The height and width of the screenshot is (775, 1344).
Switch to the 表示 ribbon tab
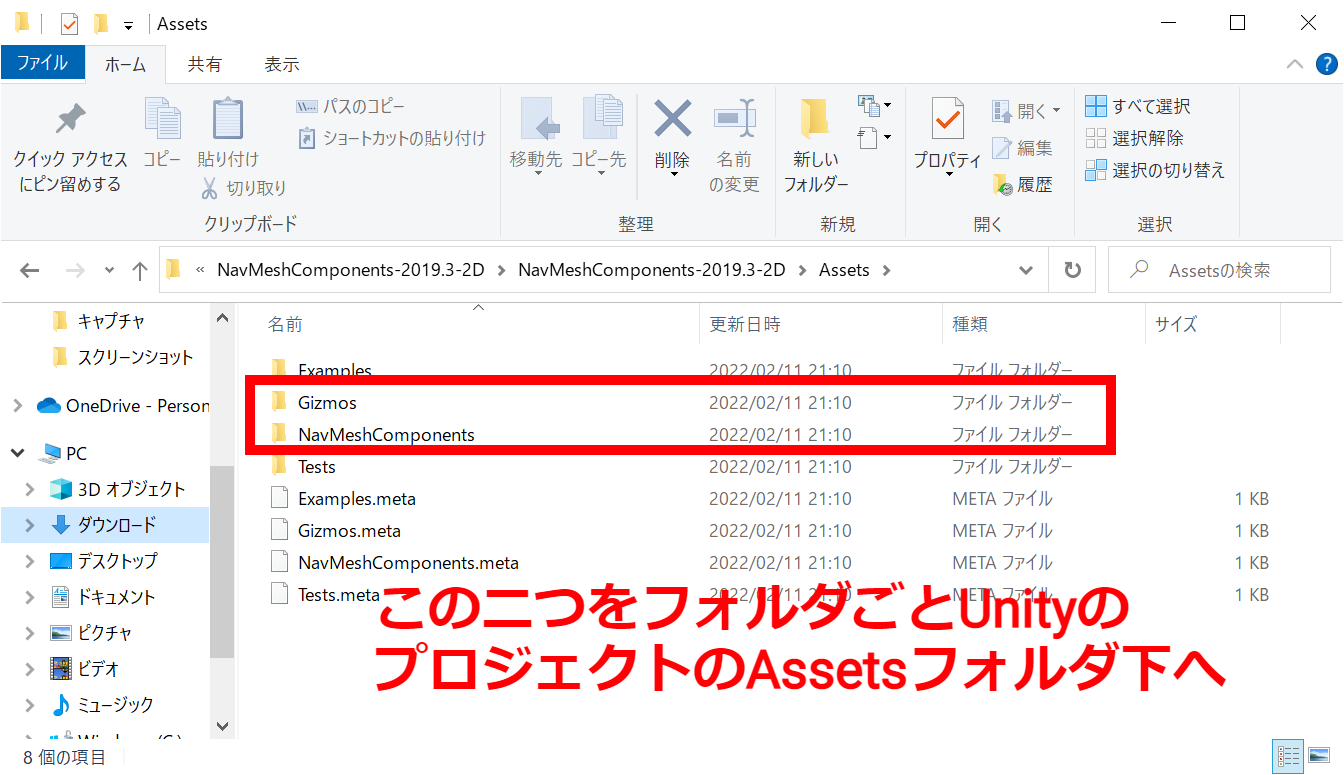(x=281, y=63)
